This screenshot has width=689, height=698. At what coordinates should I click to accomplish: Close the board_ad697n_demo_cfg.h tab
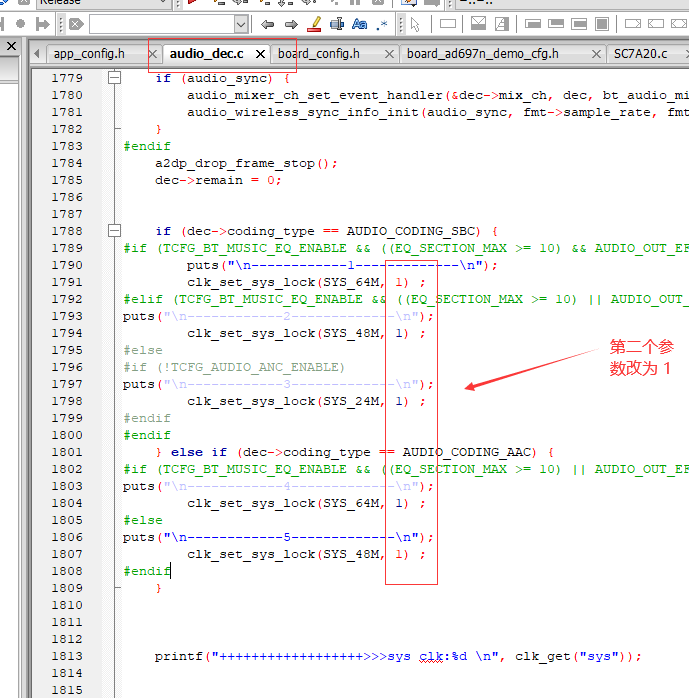point(596,54)
